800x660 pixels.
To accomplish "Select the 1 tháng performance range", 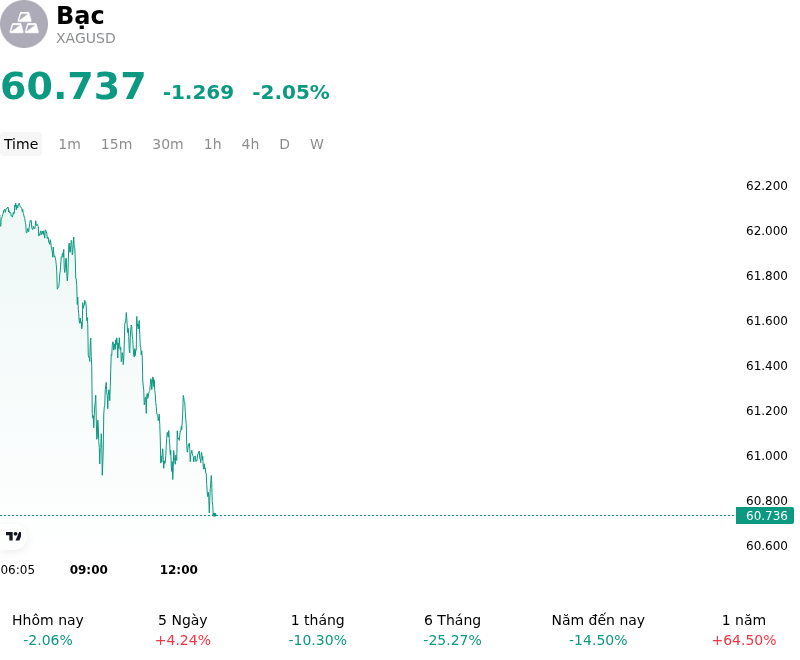I will pyautogui.click(x=317, y=630).
